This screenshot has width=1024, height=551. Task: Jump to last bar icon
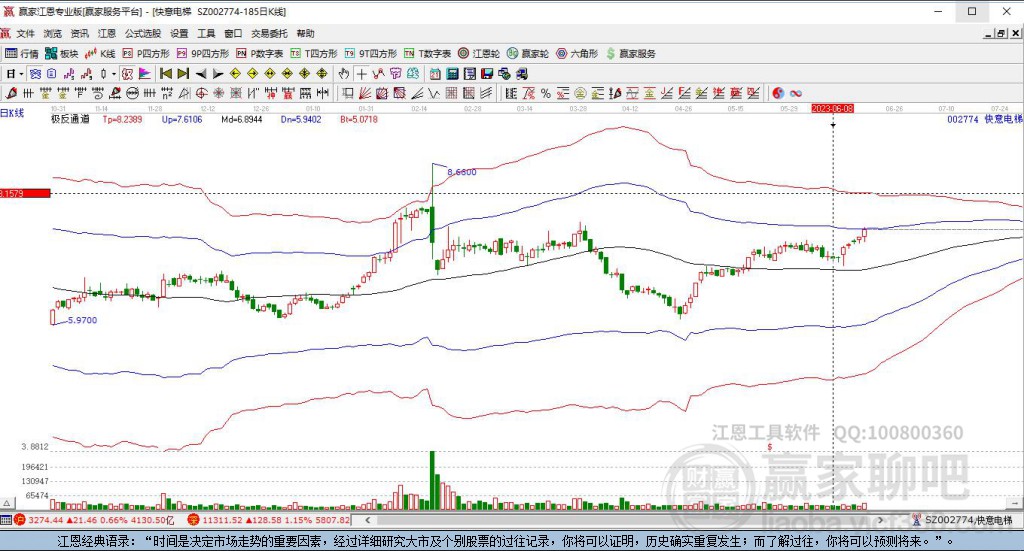184,74
